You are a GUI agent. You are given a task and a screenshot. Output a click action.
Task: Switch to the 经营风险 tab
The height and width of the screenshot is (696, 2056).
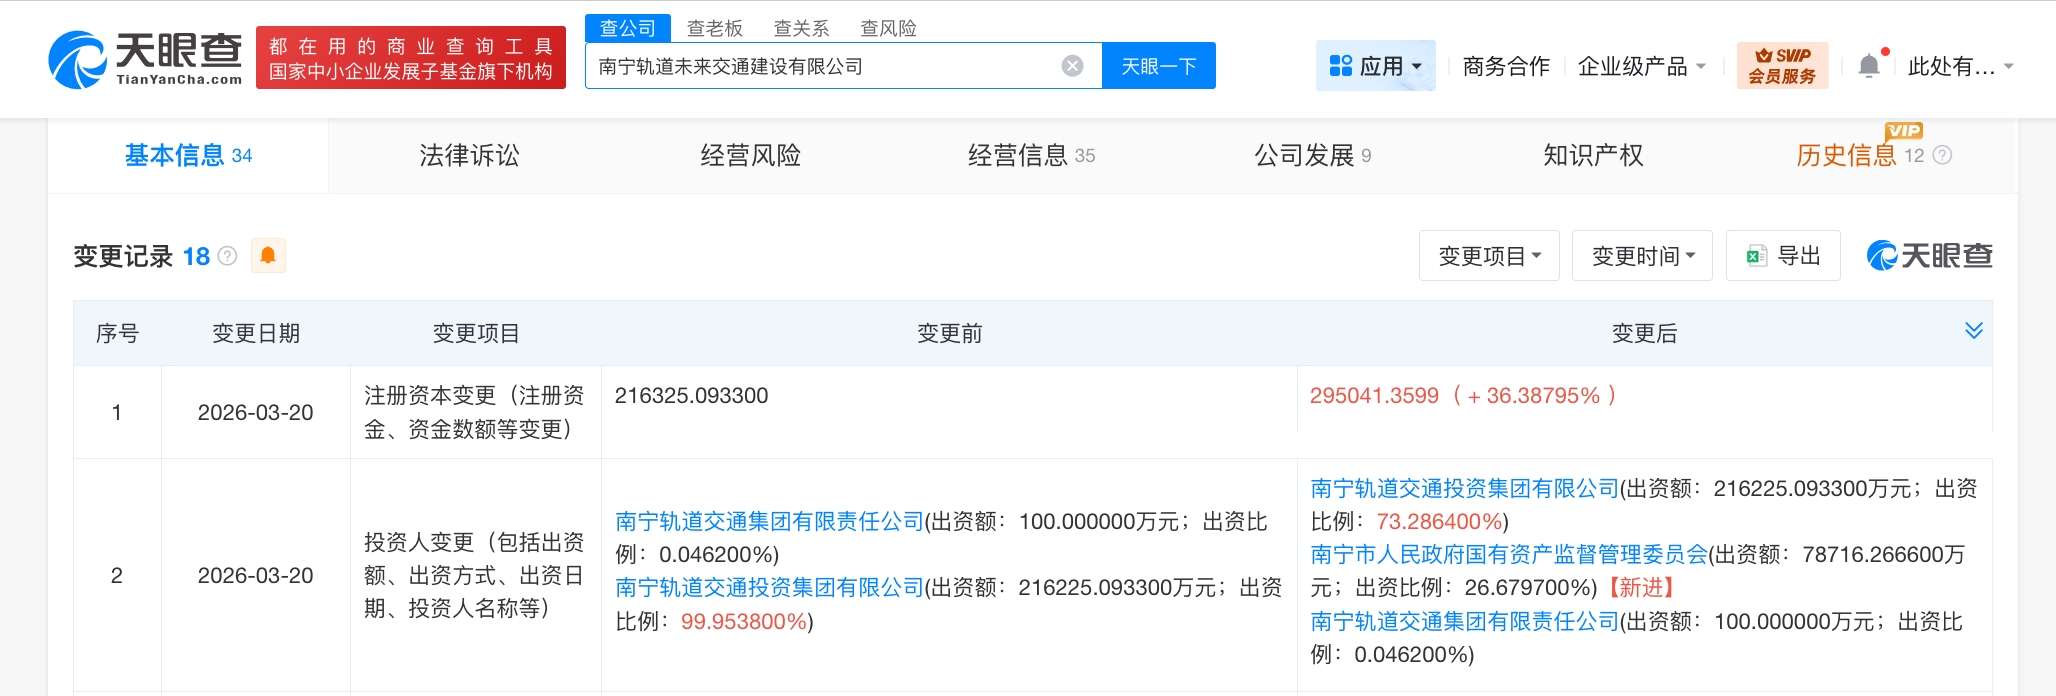point(750,155)
